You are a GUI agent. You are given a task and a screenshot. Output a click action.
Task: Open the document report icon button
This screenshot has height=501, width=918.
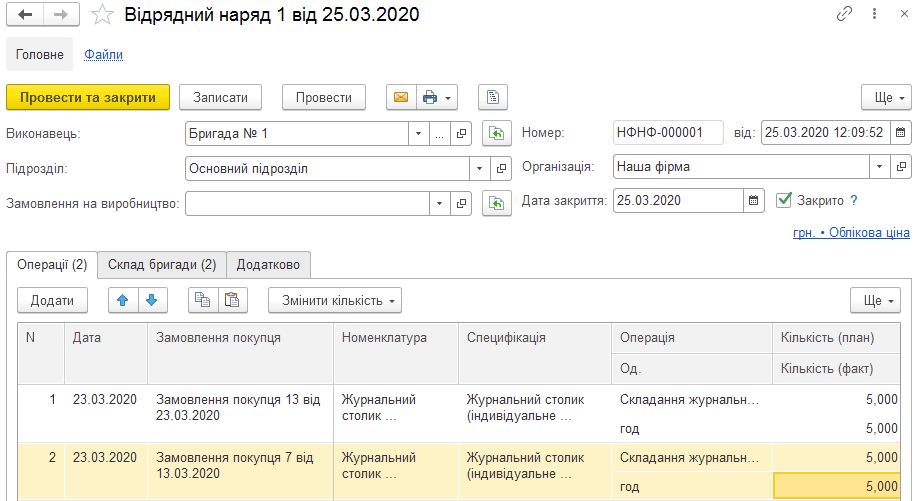coord(493,97)
